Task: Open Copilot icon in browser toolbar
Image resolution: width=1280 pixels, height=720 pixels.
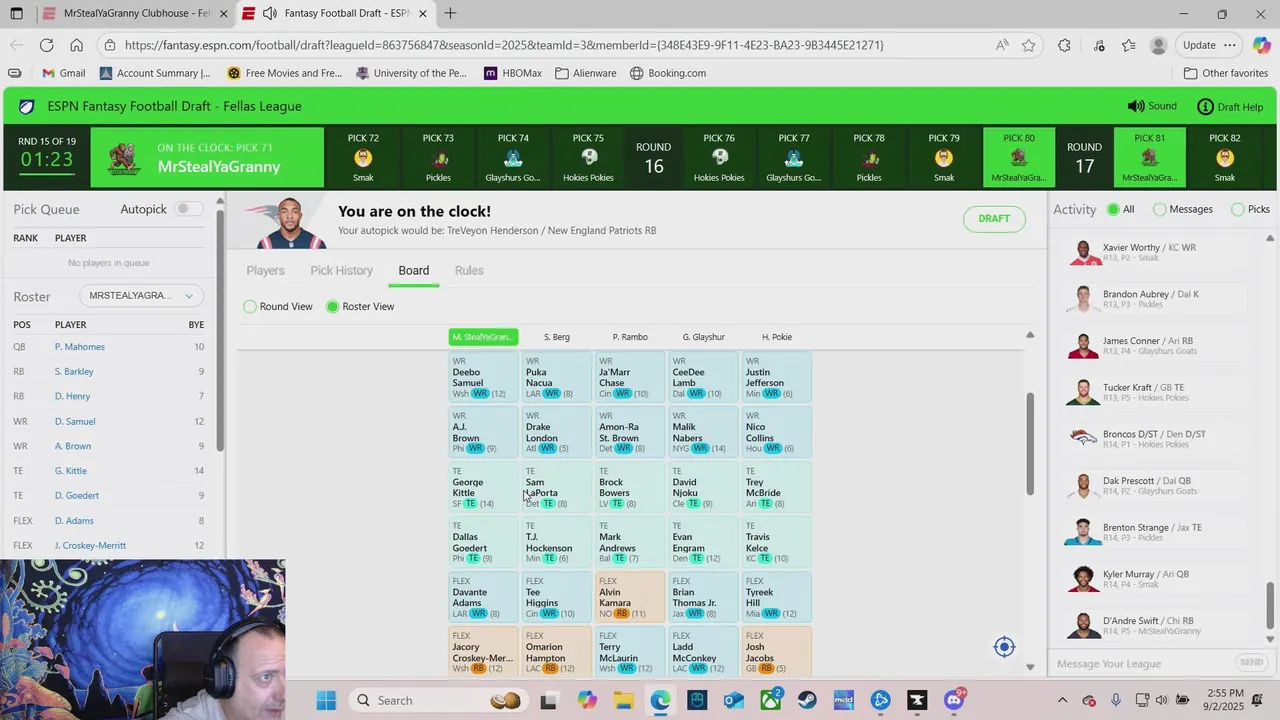Action: tap(1261, 45)
